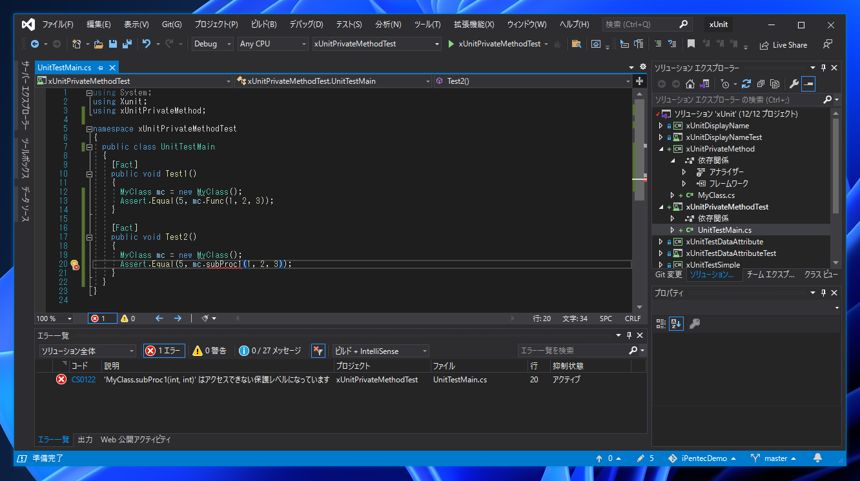Click the New Project toolbar icon
This screenshot has width=860, height=481.
point(76,44)
